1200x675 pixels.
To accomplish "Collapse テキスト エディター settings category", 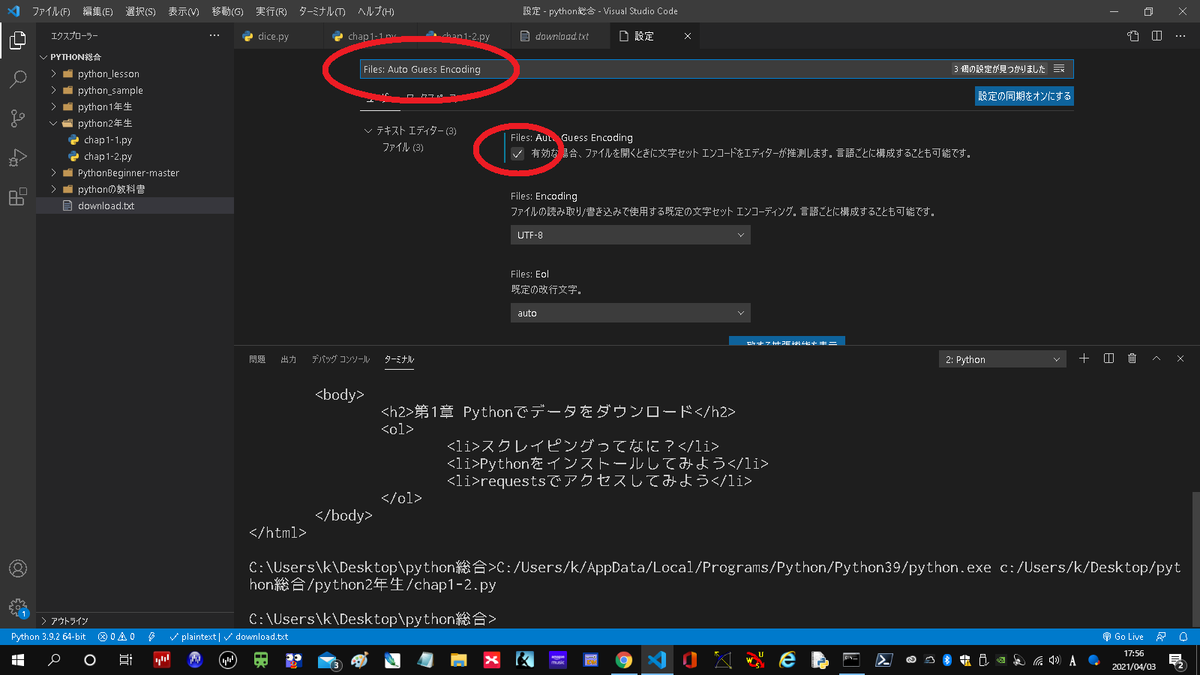I will (x=368, y=131).
